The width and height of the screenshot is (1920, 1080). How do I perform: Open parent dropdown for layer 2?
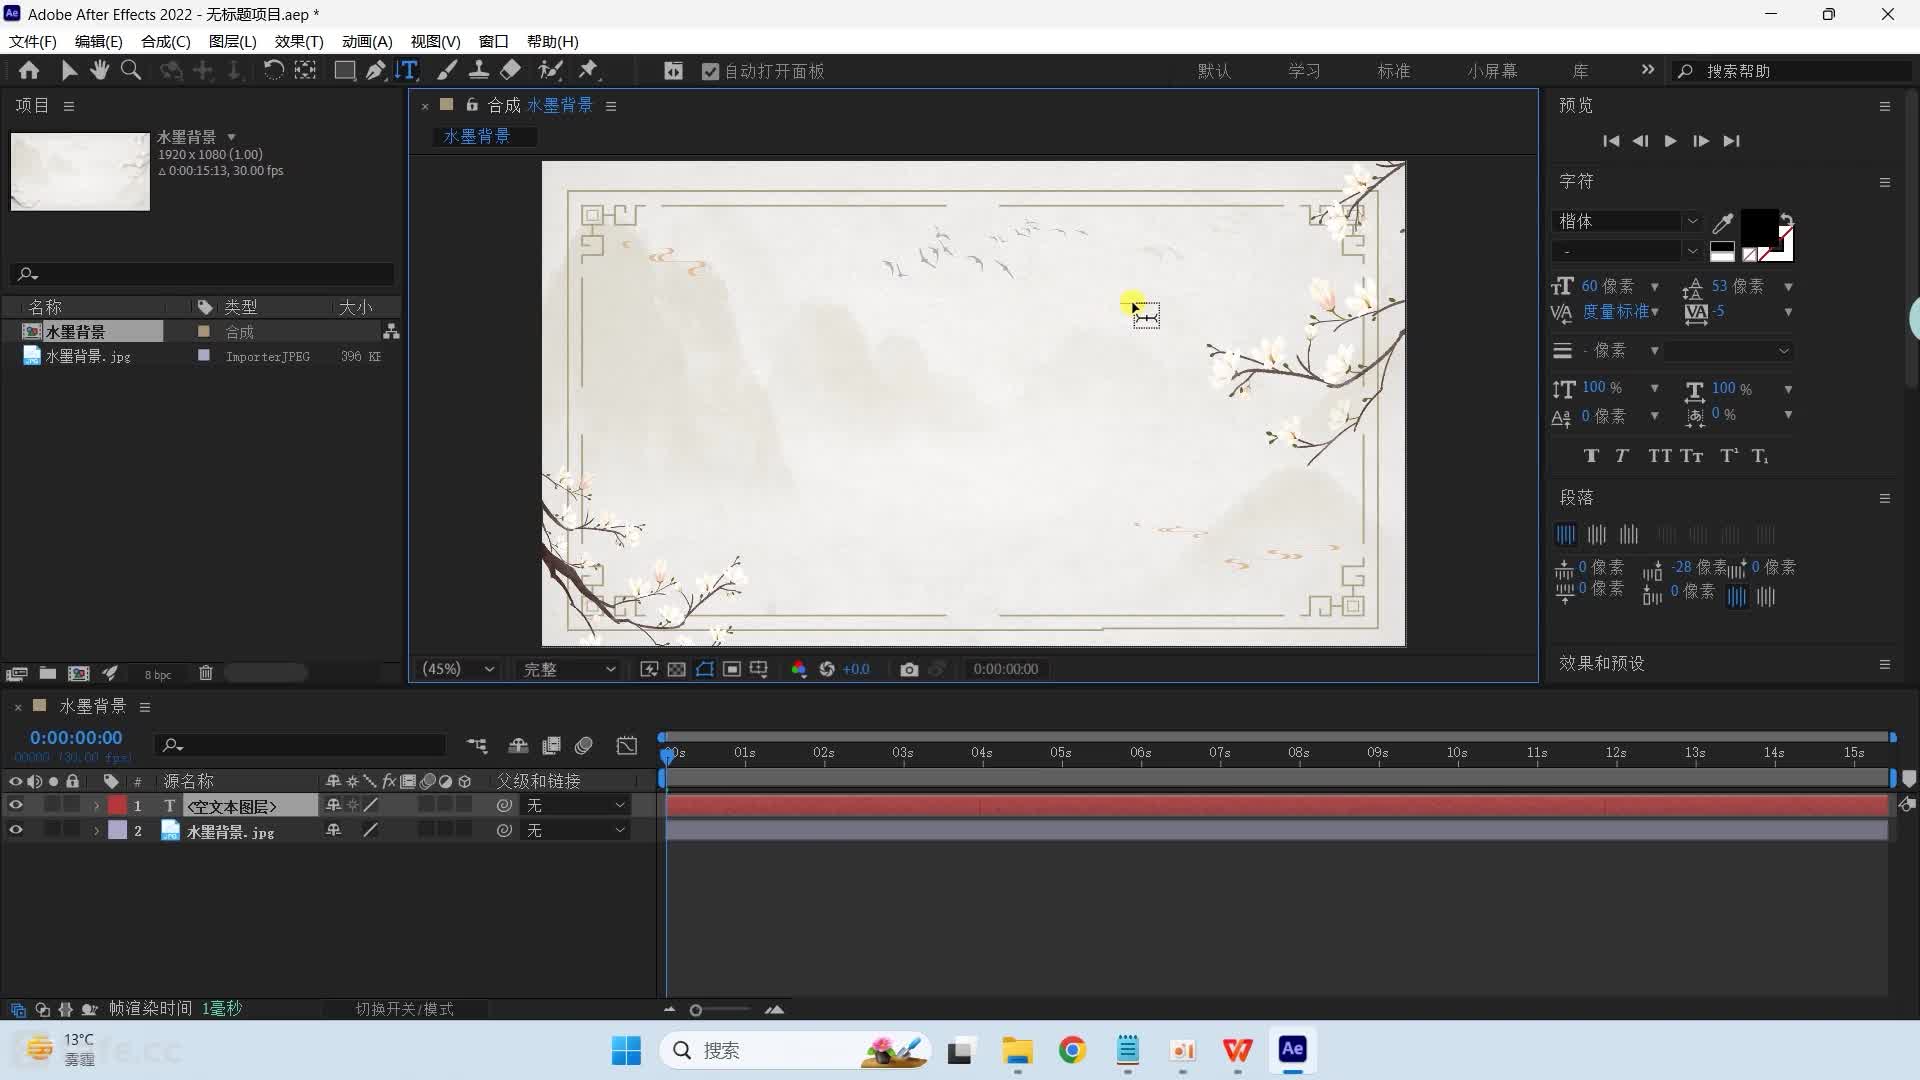[575, 830]
